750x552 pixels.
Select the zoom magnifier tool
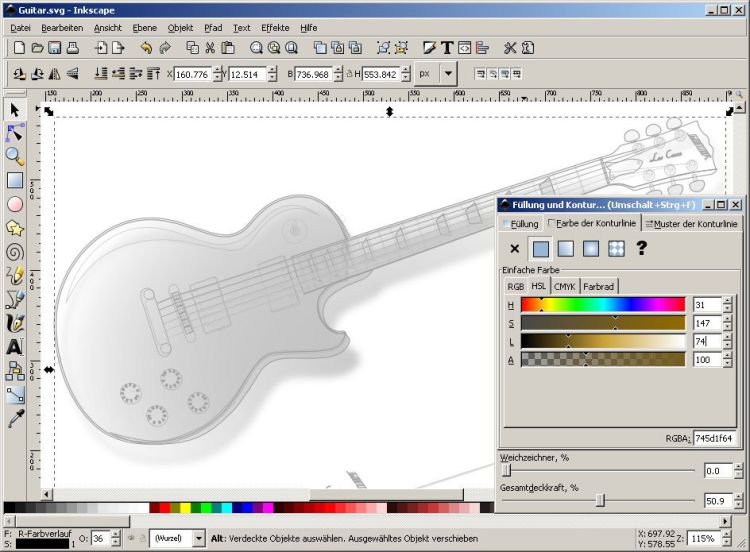[x=15, y=157]
